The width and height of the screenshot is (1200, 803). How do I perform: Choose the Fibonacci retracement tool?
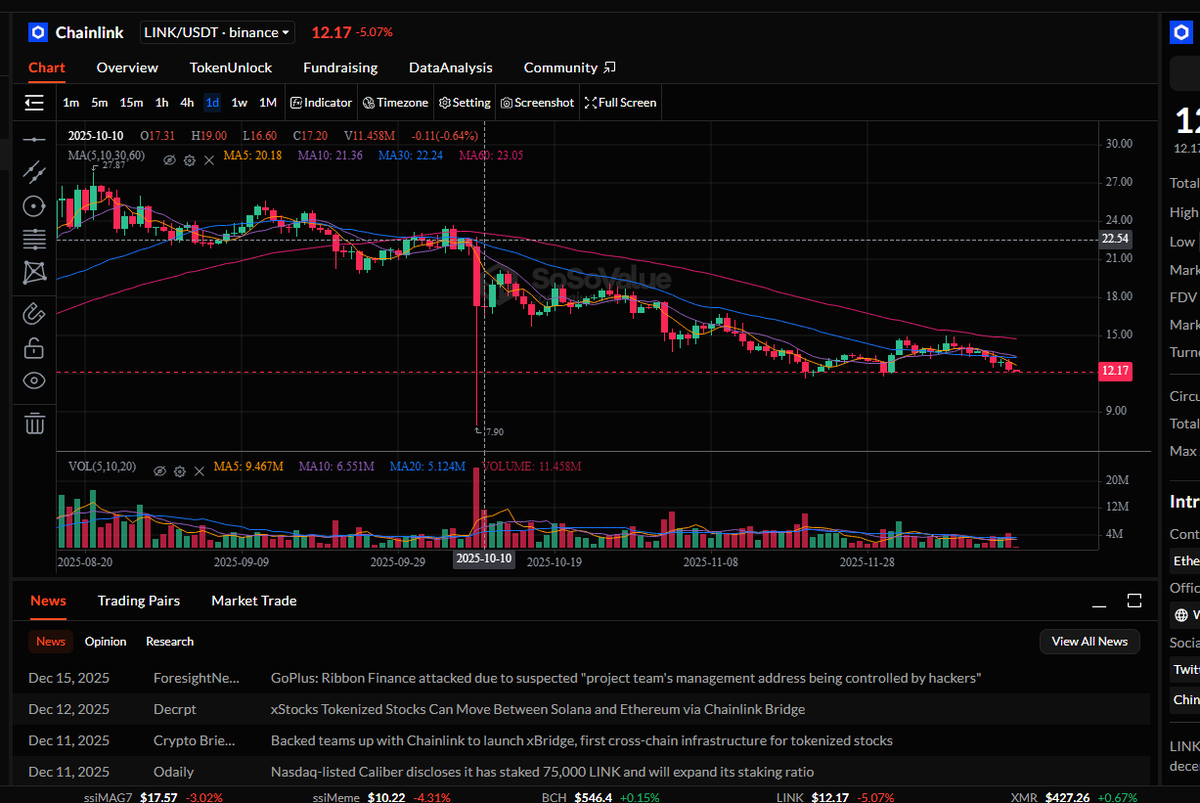point(34,238)
